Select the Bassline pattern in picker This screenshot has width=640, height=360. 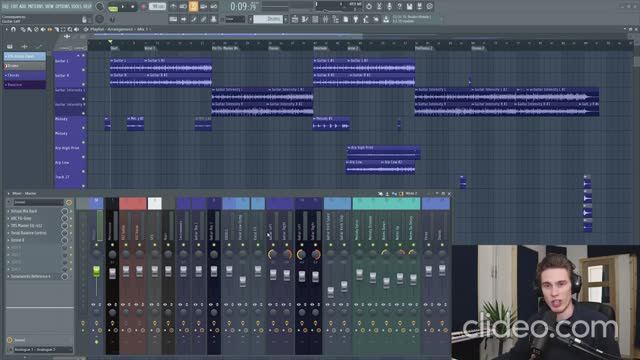tap(25, 84)
